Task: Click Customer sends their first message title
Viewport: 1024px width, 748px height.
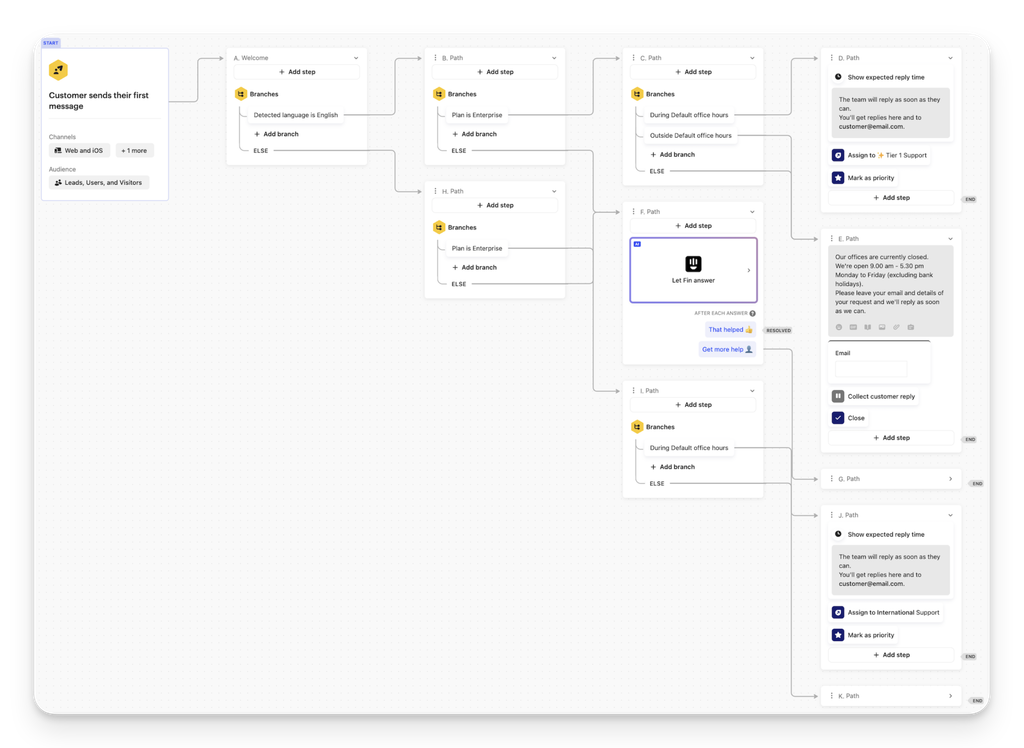Action: (x=99, y=101)
